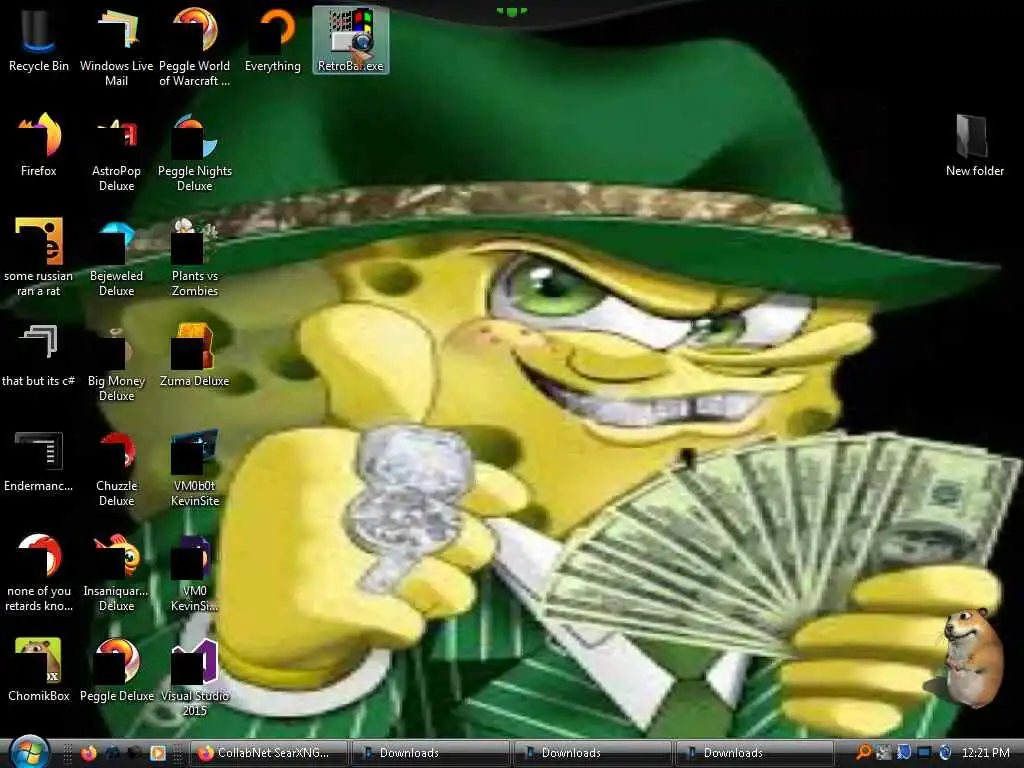
Task: Open media player Quick Launch icon
Action: coord(158,753)
